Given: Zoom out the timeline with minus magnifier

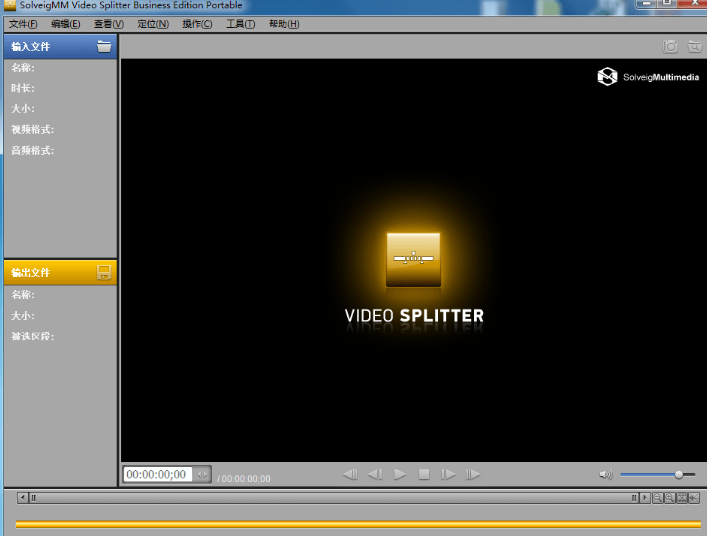Looking at the screenshot, I should (658, 498).
